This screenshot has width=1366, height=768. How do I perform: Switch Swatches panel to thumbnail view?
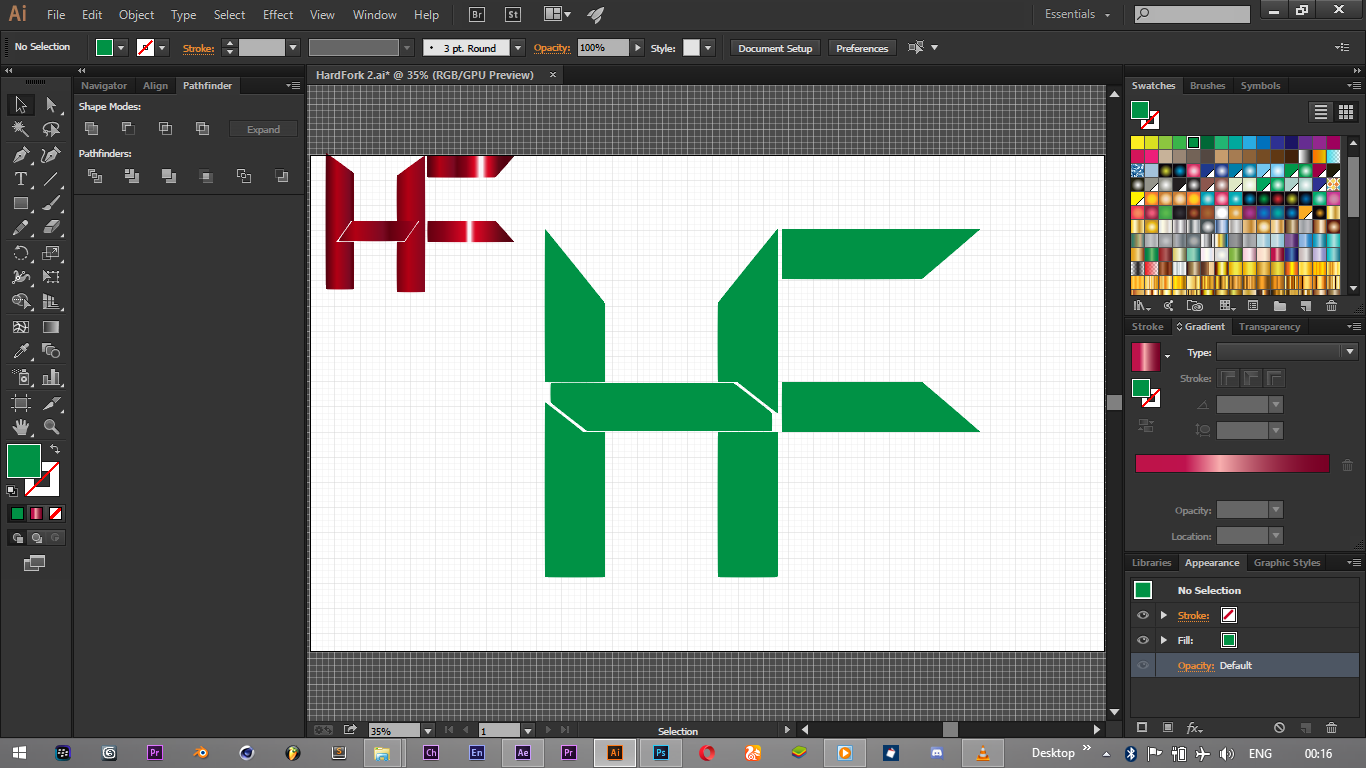tap(1345, 112)
